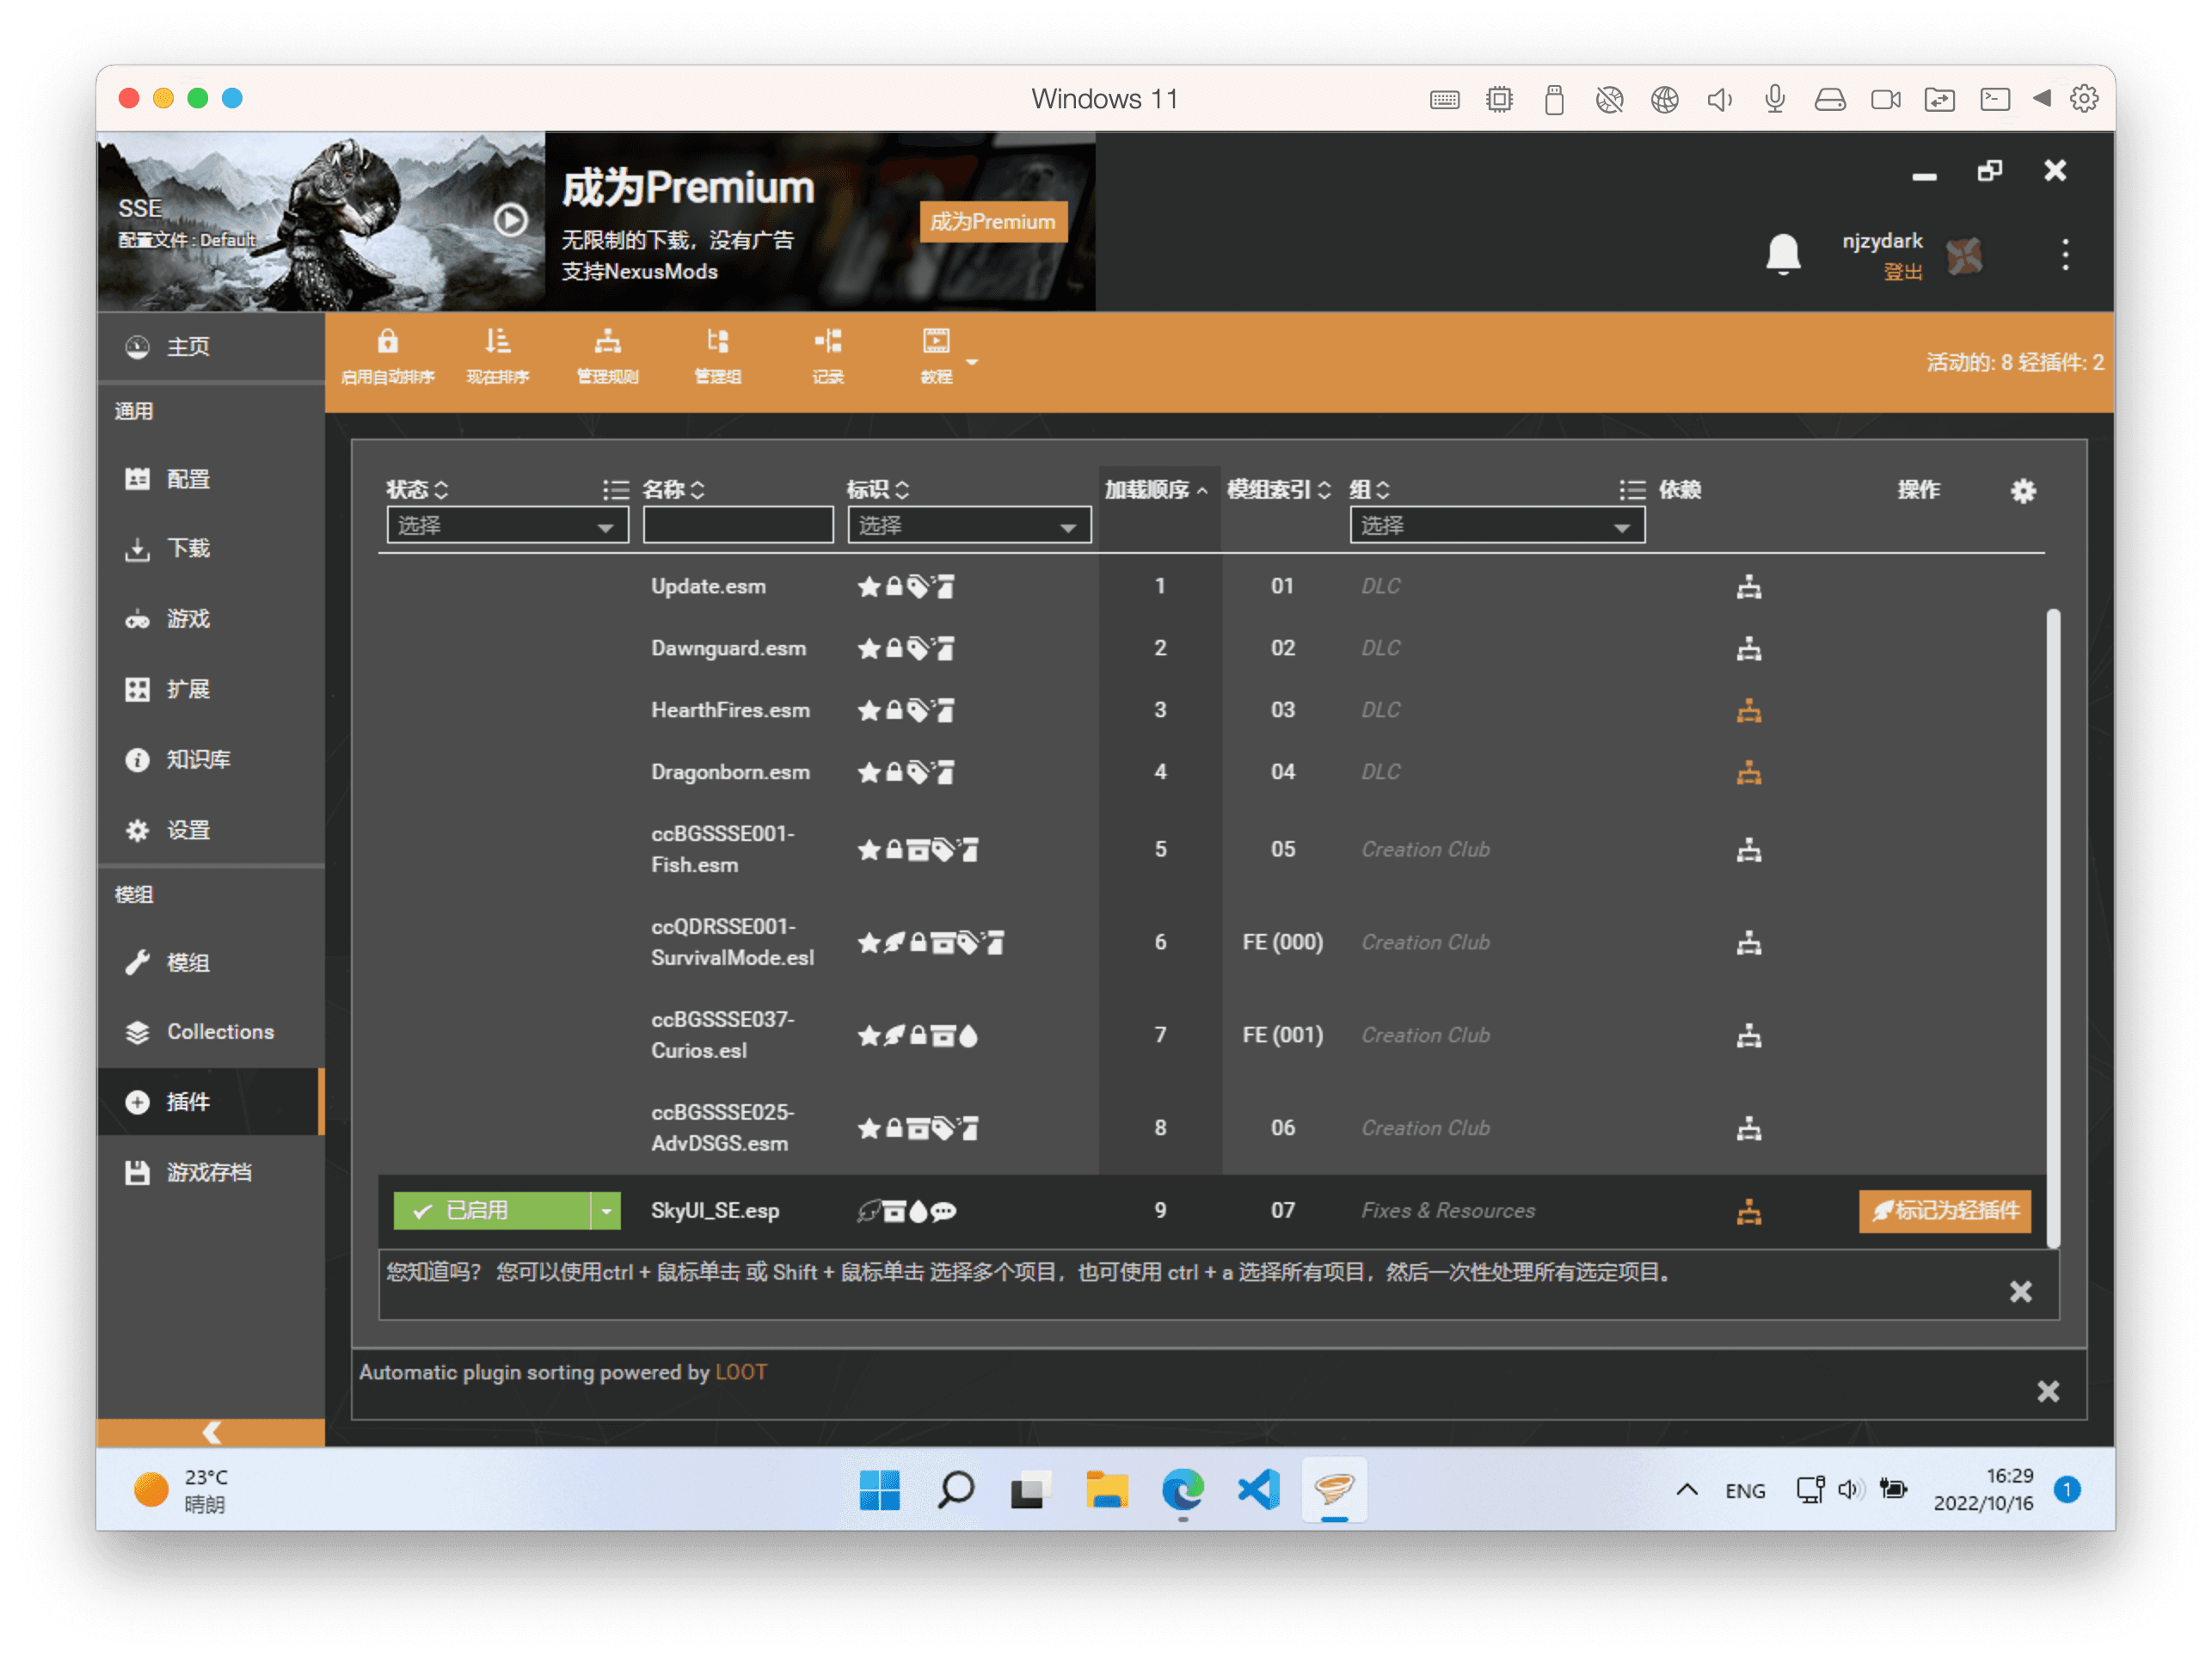Click the dependency icon for SkyUI_SE.esp
This screenshot has height=1658, width=2212.
1748,1211
